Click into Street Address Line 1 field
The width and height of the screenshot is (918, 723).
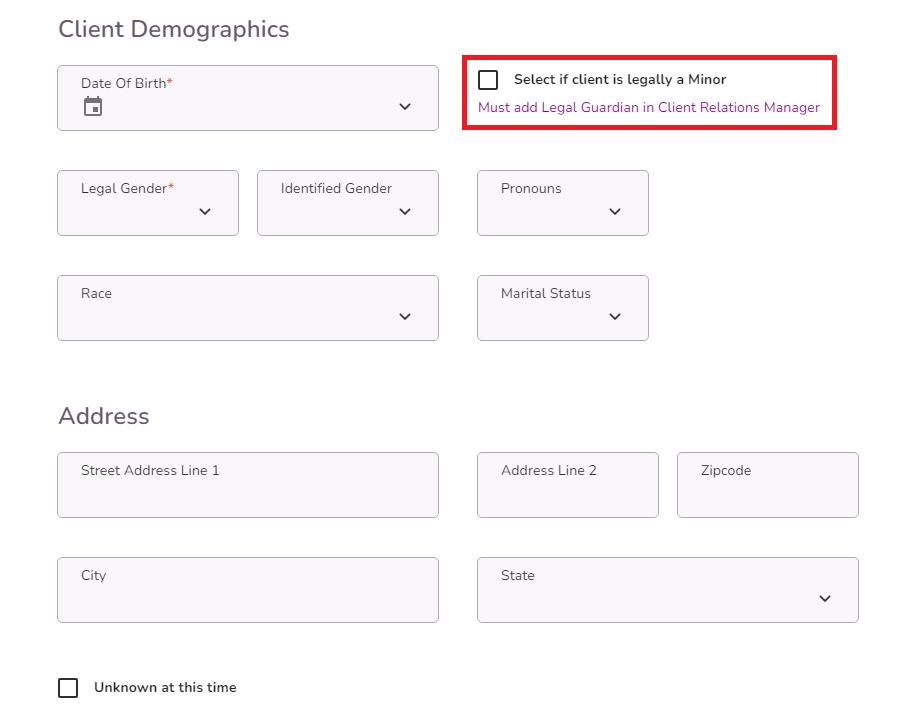pos(247,485)
